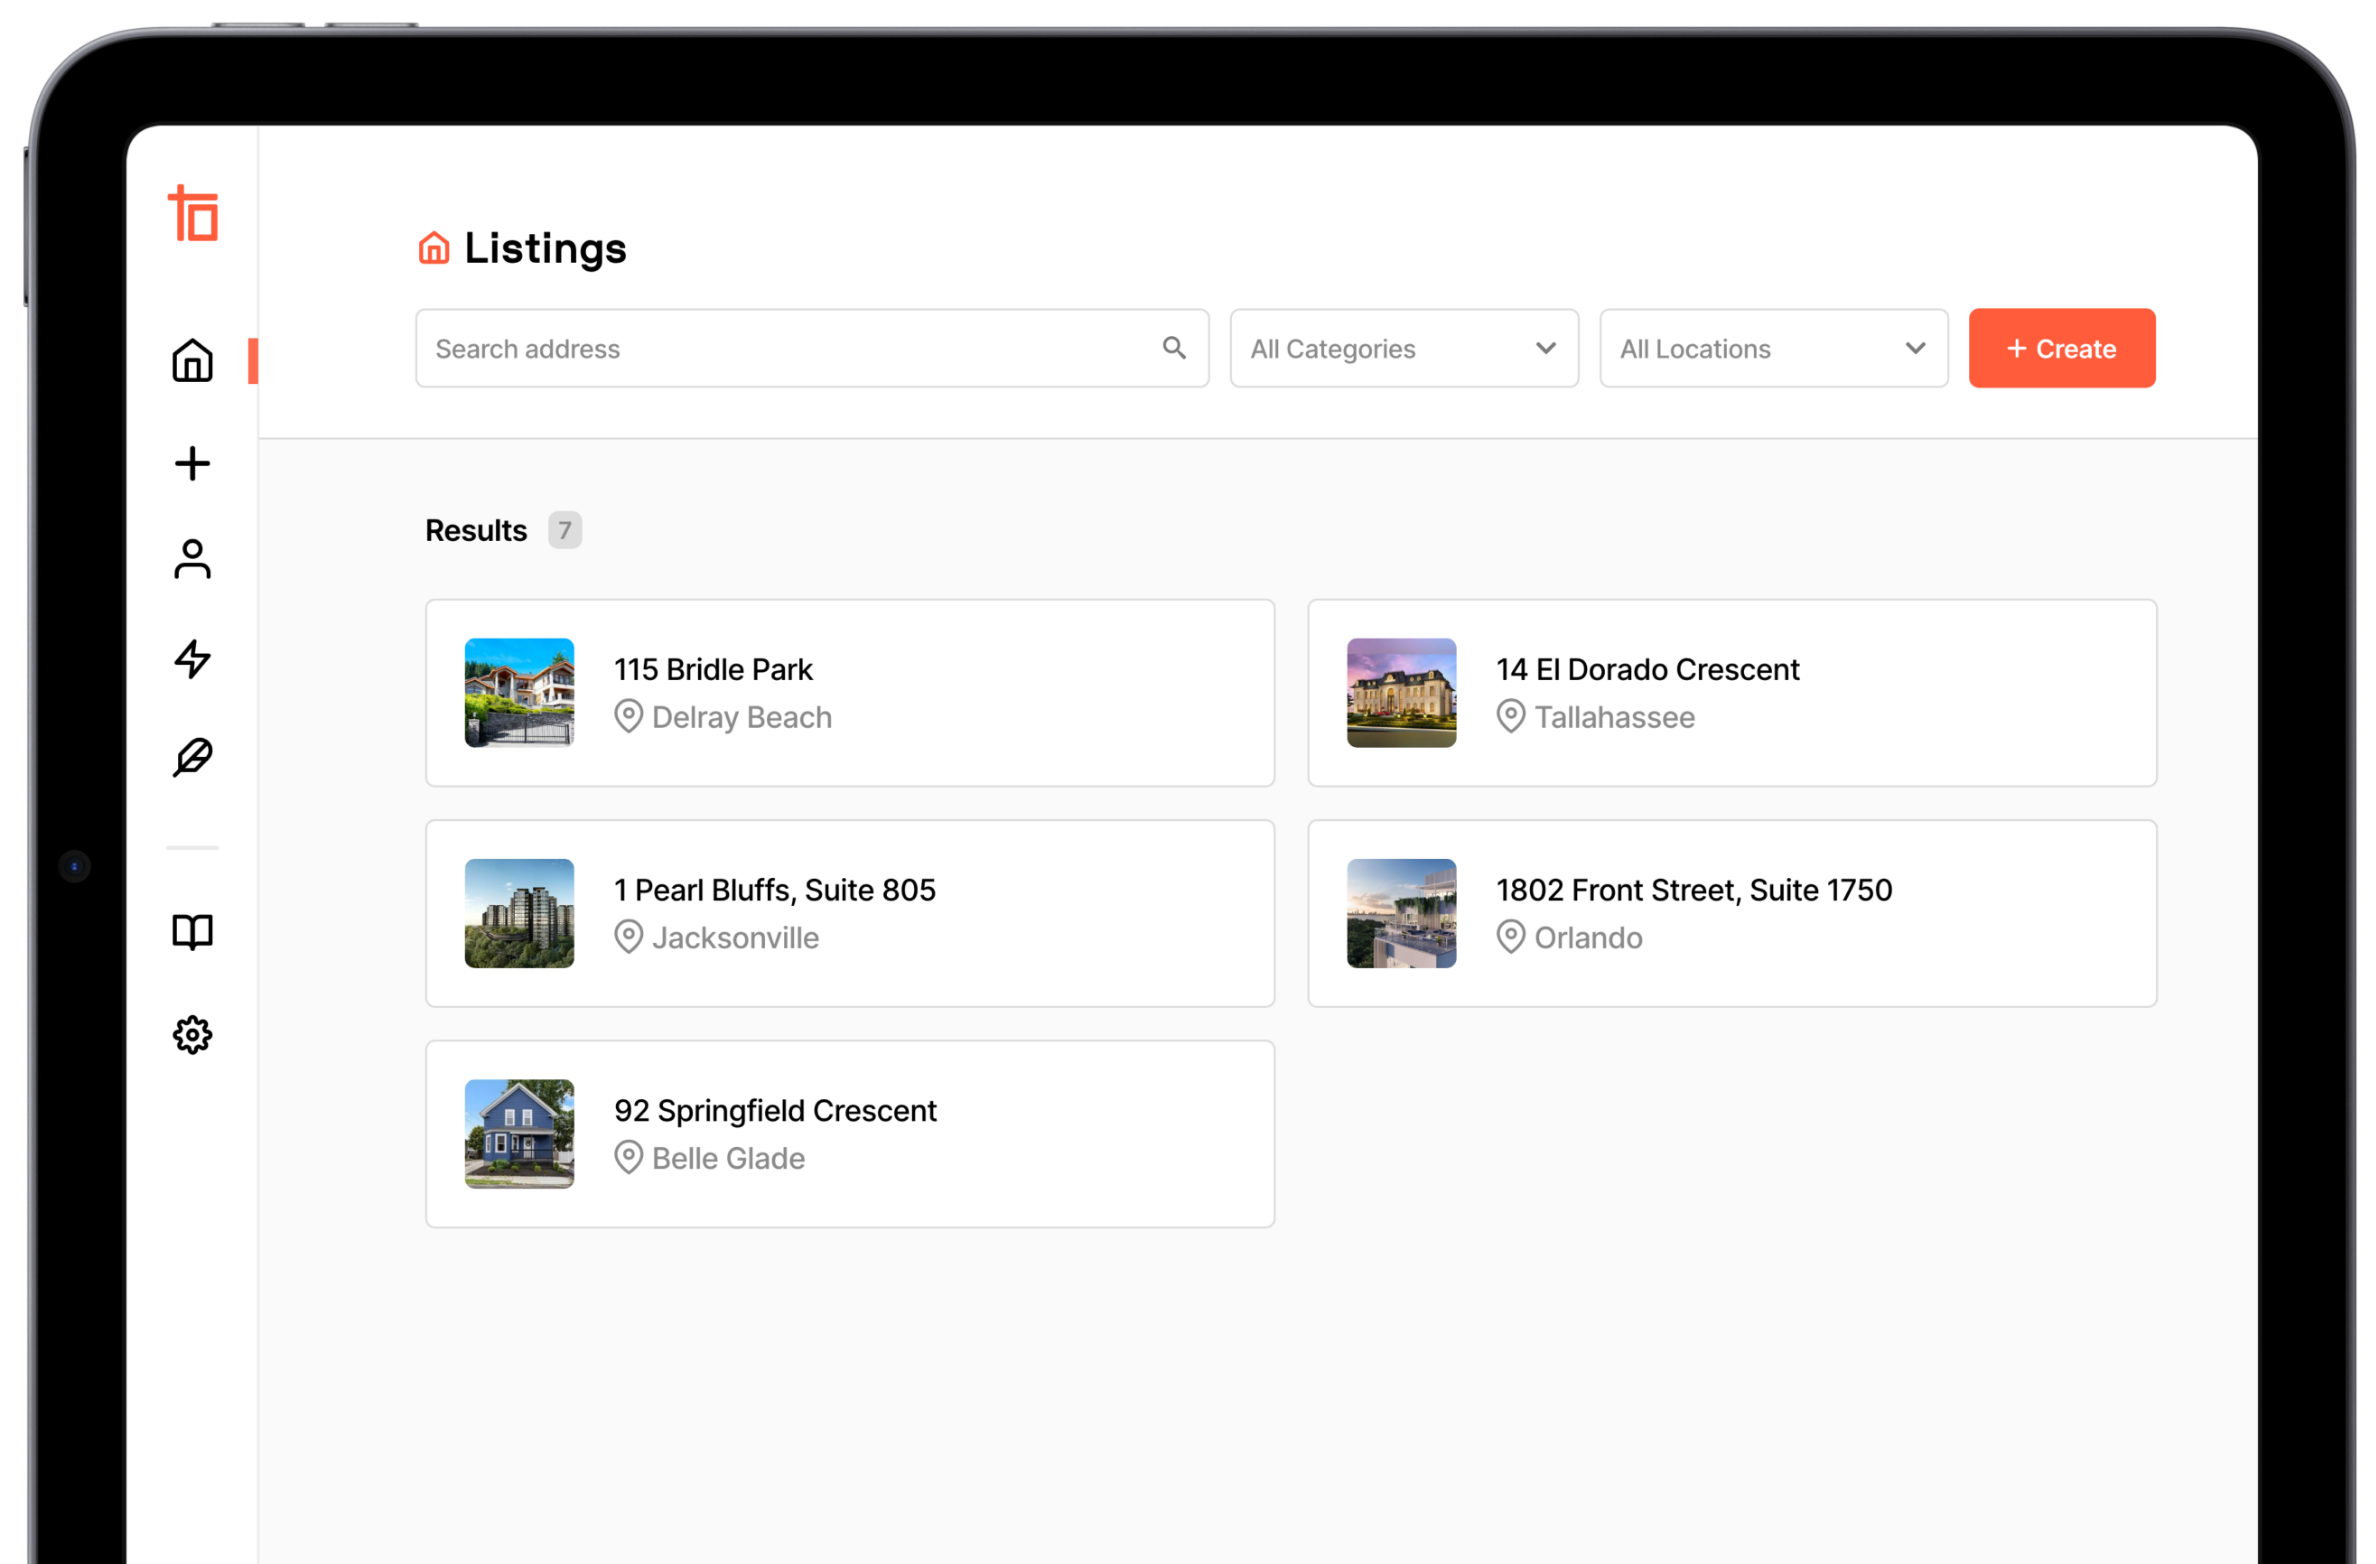Click the Create button to add listing
This screenshot has height=1564, width=2376.
coord(2064,347)
